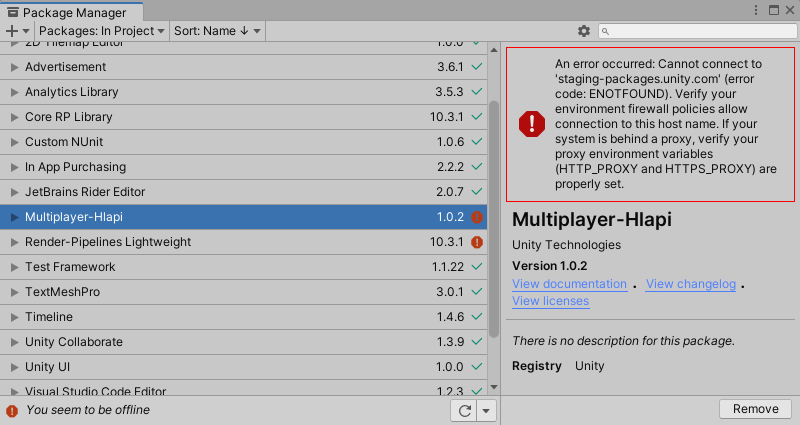The height and width of the screenshot is (425, 800).
Task: Click the search magnifier icon
Action: 605,32
